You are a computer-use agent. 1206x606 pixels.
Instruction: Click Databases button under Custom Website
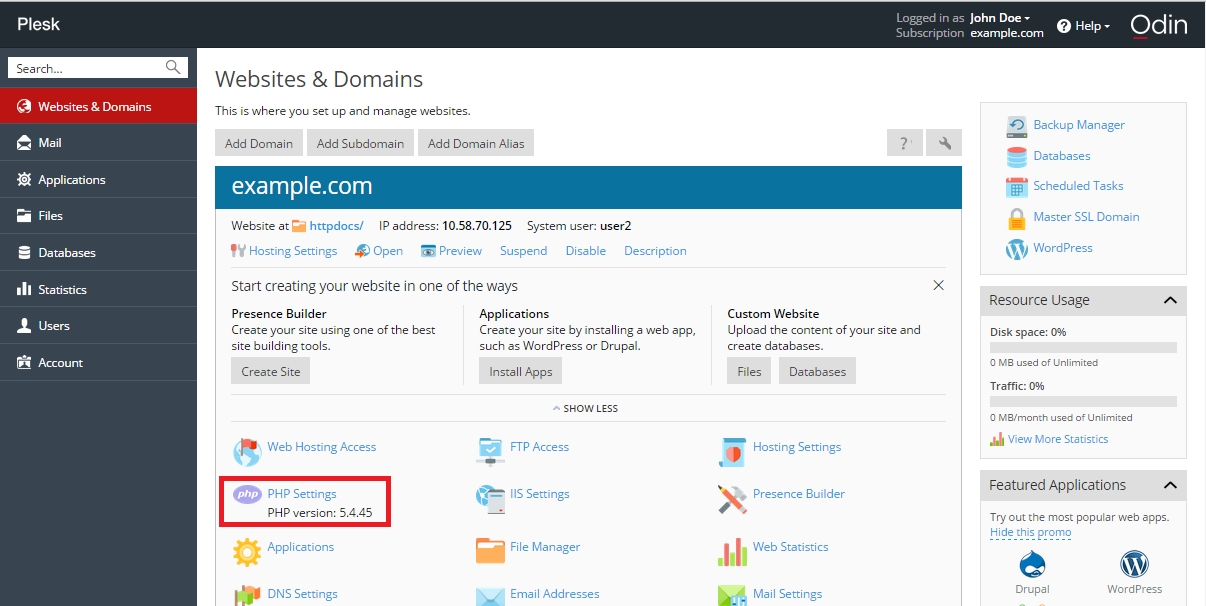[817, 371]
